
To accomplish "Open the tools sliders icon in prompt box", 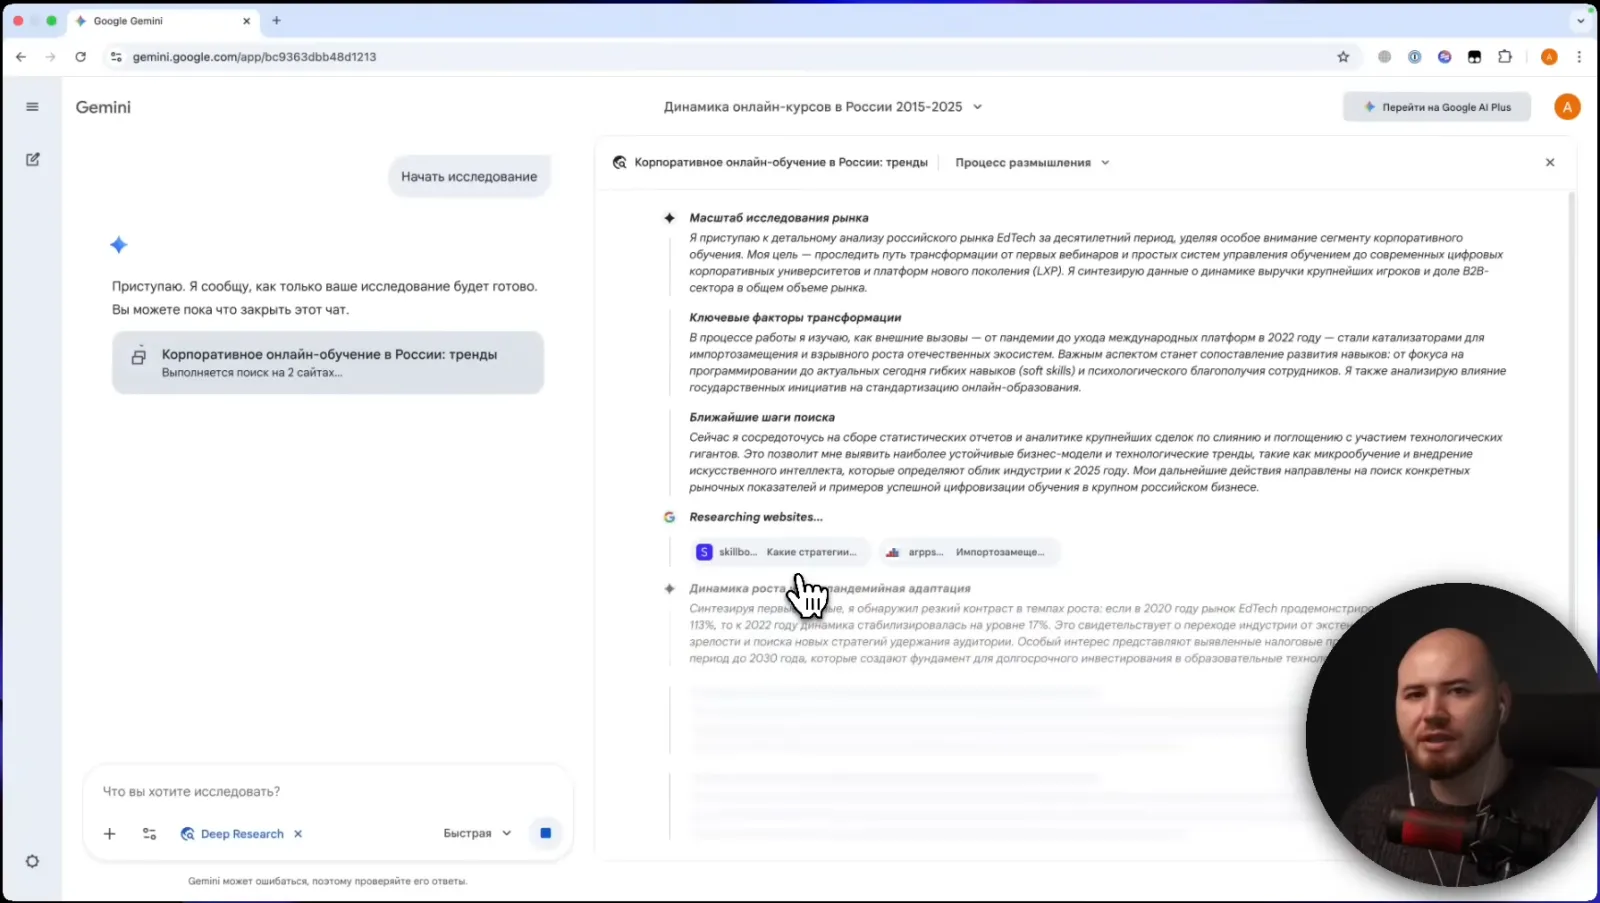I will (x=150, y=833).
